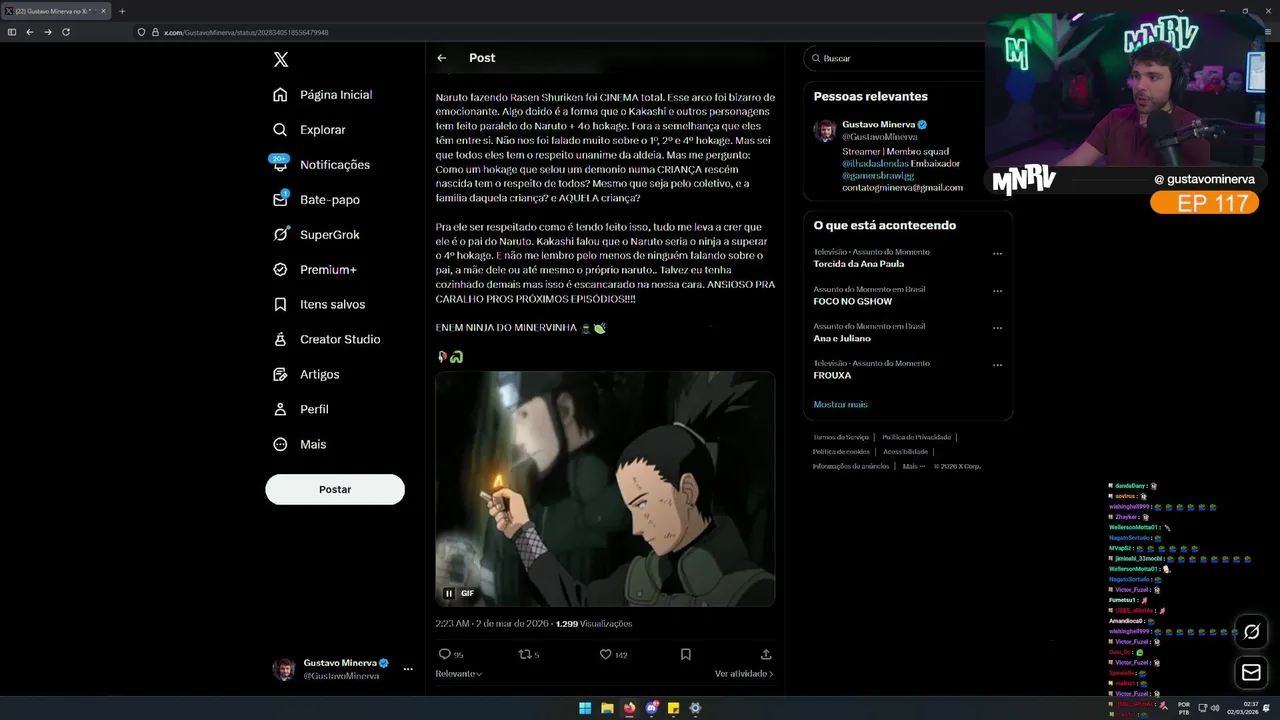Open Notificações in sidebar
1280x720 pixels.
tap(321, 165)
